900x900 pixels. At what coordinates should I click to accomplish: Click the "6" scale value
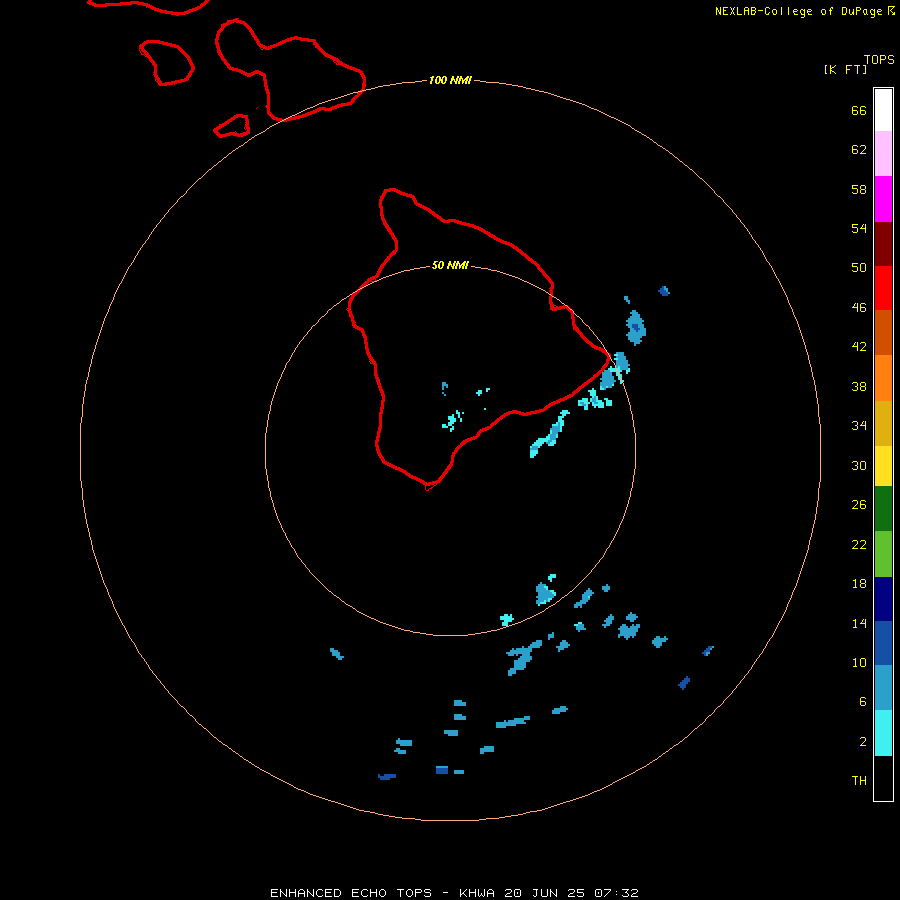click(863, 702)
